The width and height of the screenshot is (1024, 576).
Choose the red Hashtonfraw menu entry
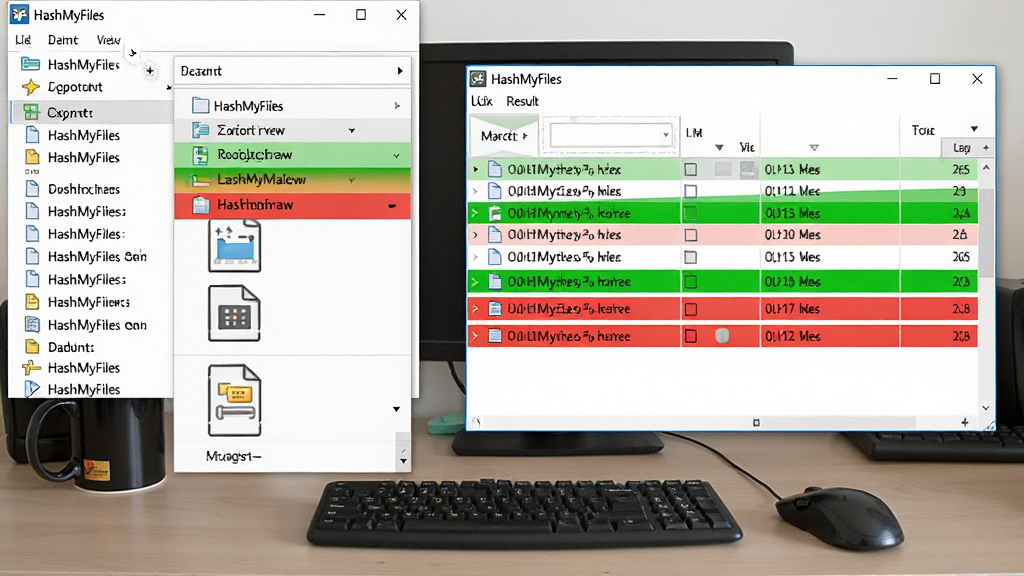(x=292, y=205)
